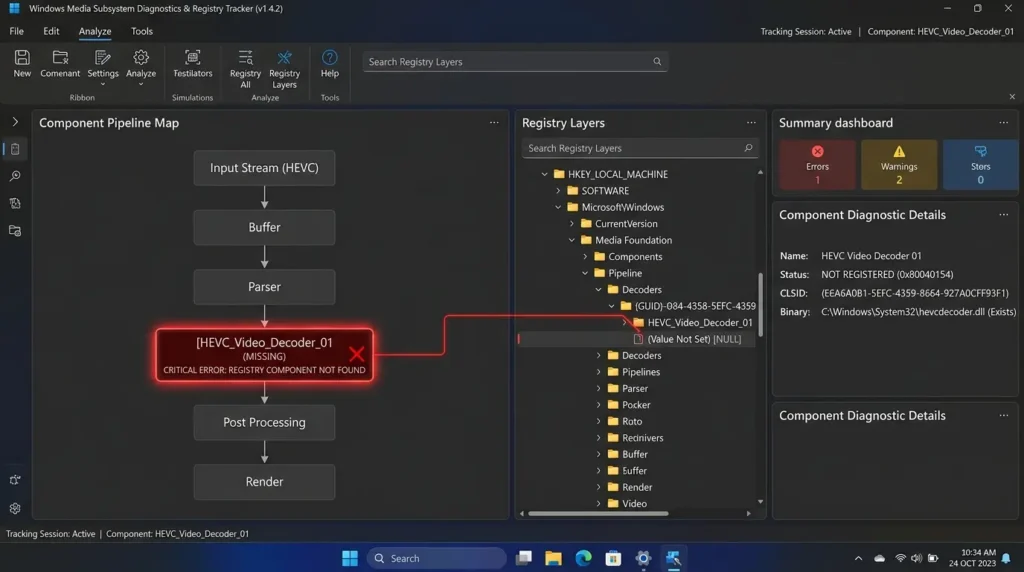Open the Tools menu
Screen dimensions: 1024x572
[142, 31]
